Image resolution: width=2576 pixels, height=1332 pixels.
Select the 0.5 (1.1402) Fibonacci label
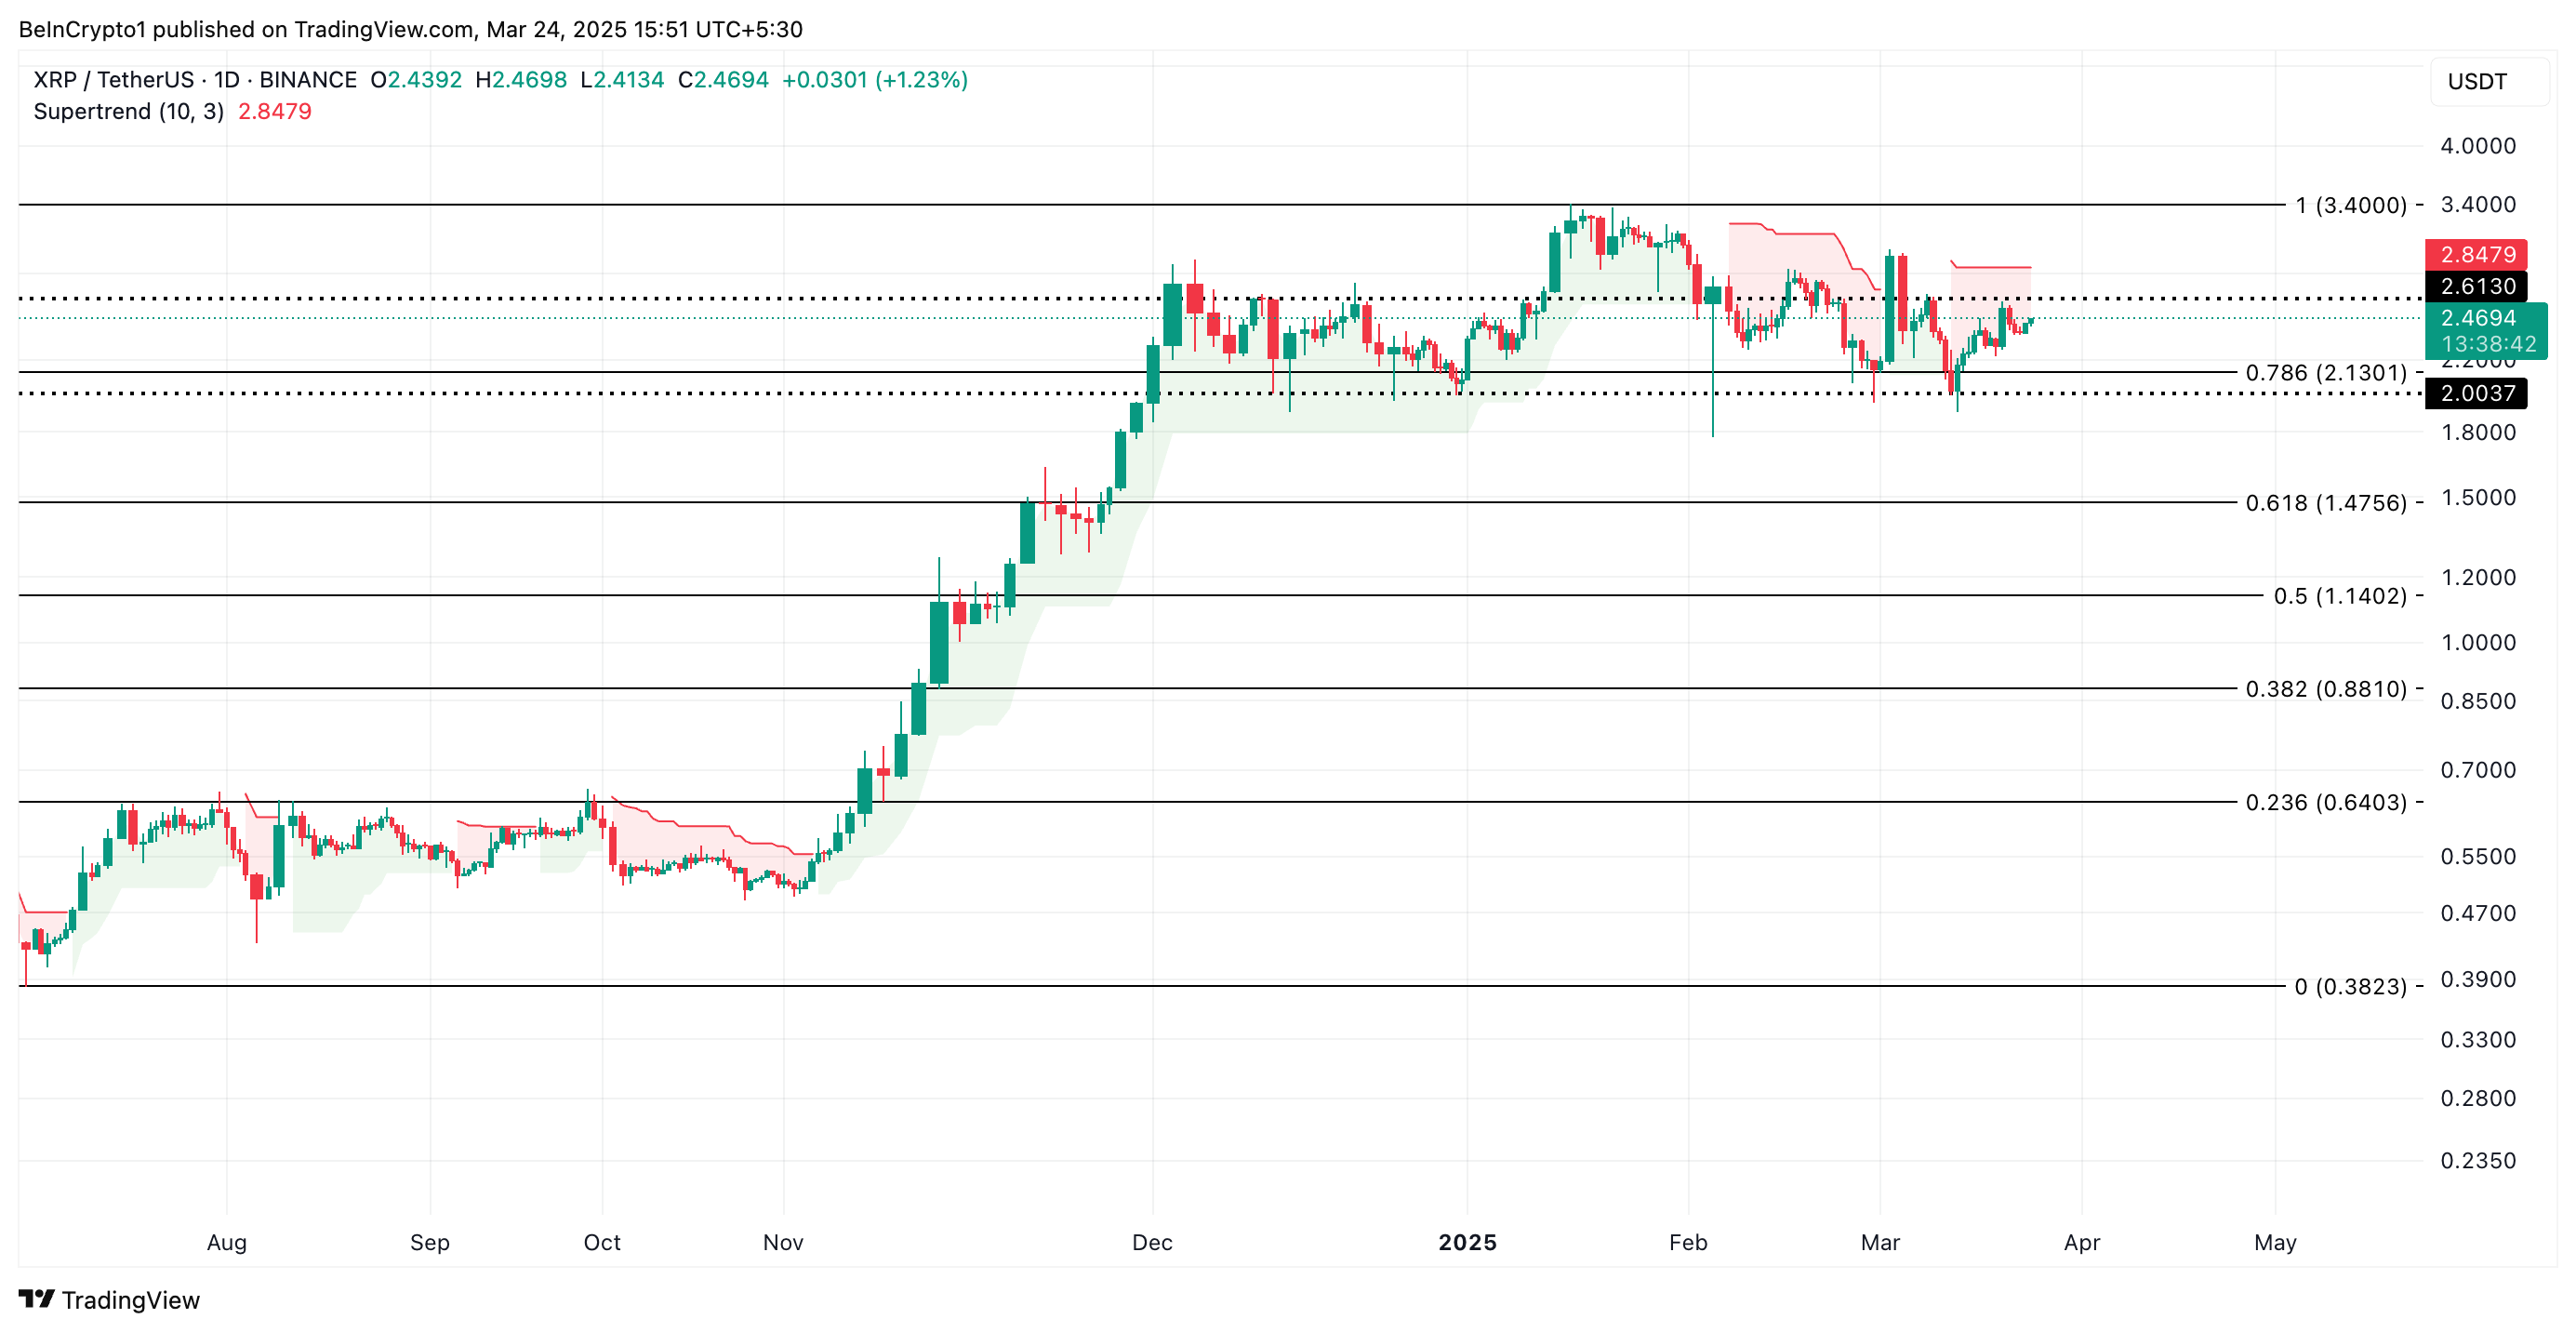(x=2339, y=596)
